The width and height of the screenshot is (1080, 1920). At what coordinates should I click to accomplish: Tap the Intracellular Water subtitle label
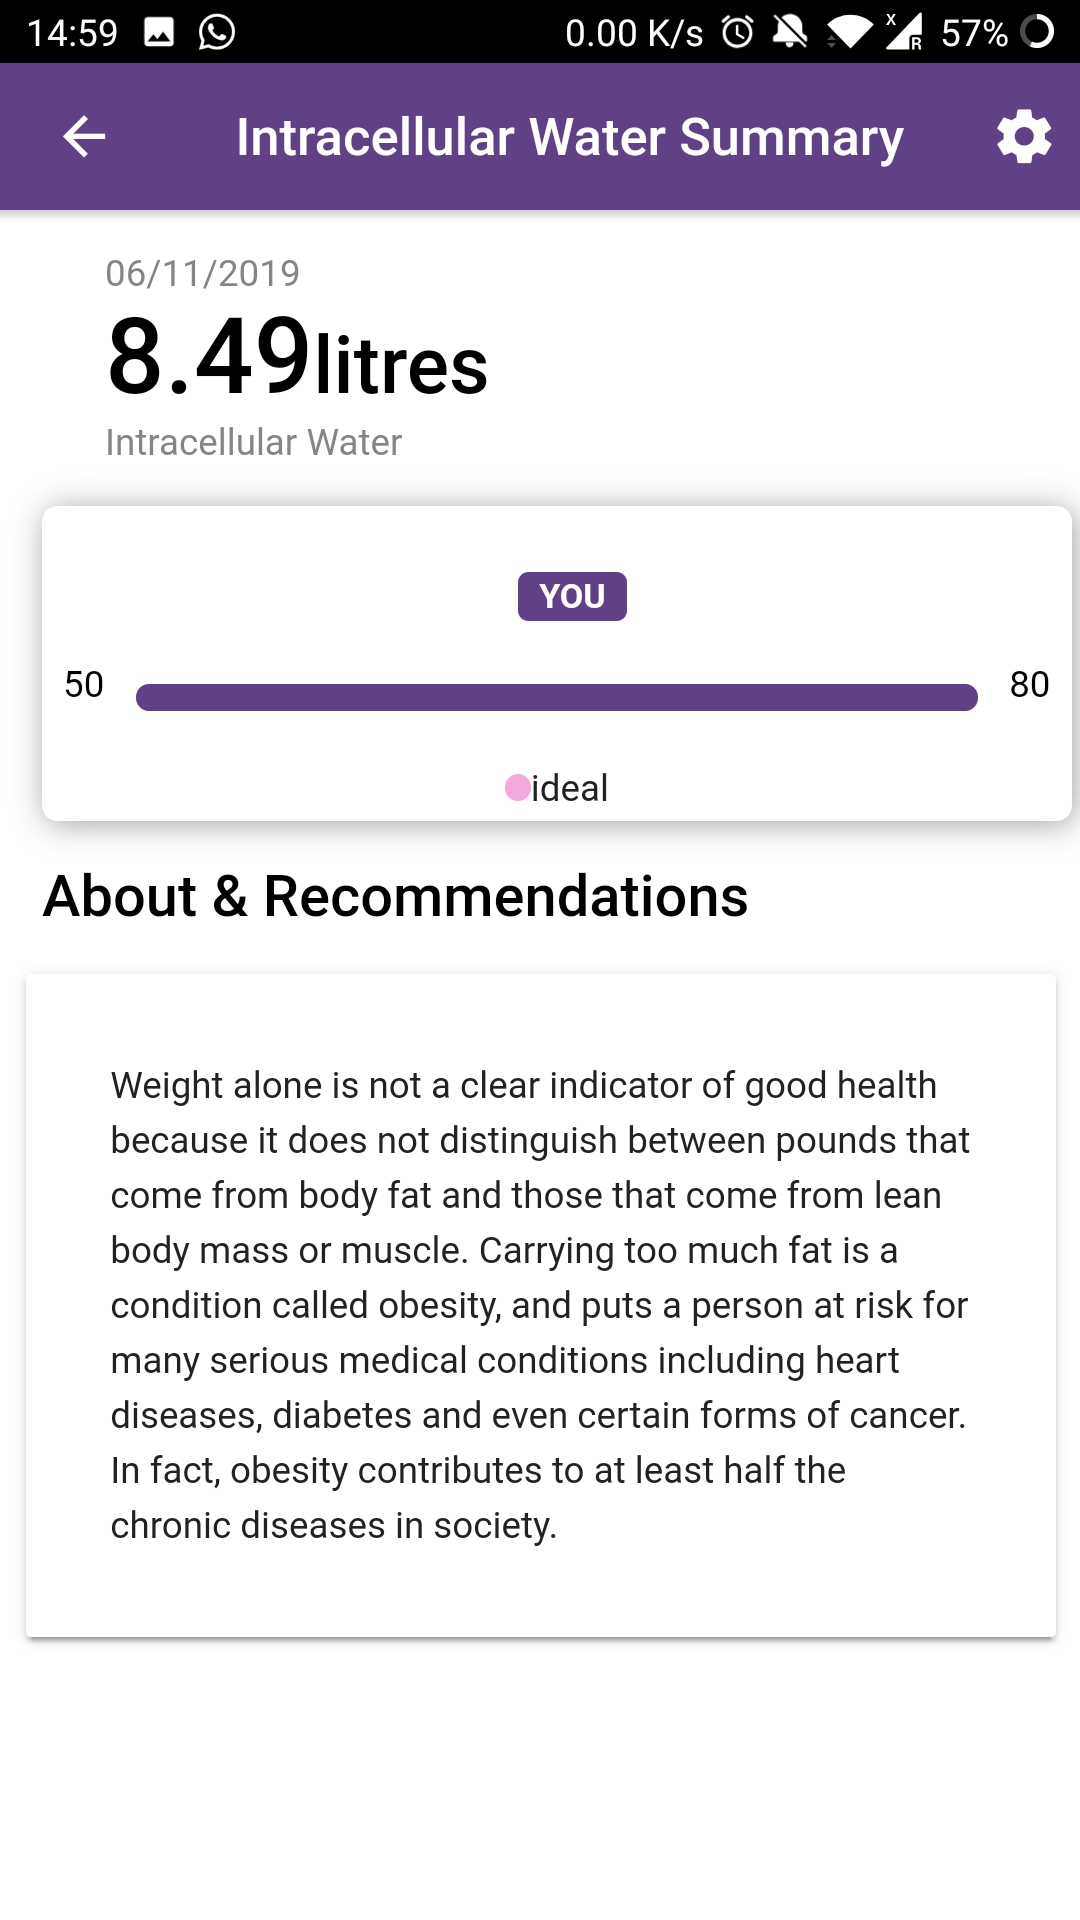(x=254, y=442)
